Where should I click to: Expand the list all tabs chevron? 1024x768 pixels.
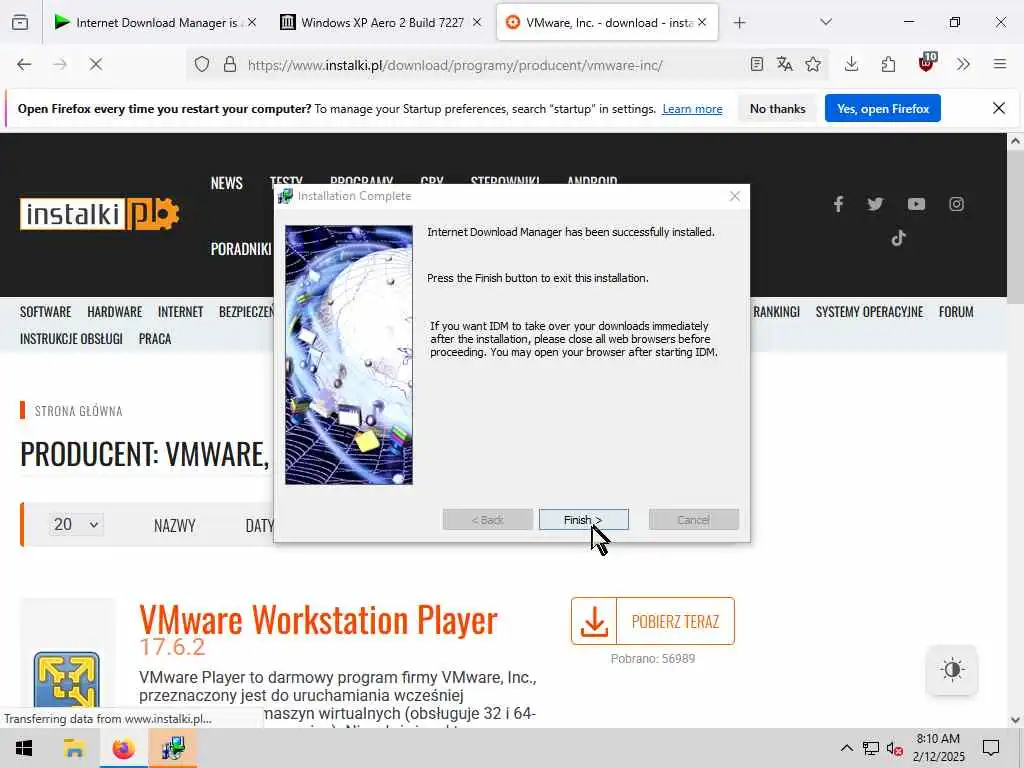click(826, 22)
